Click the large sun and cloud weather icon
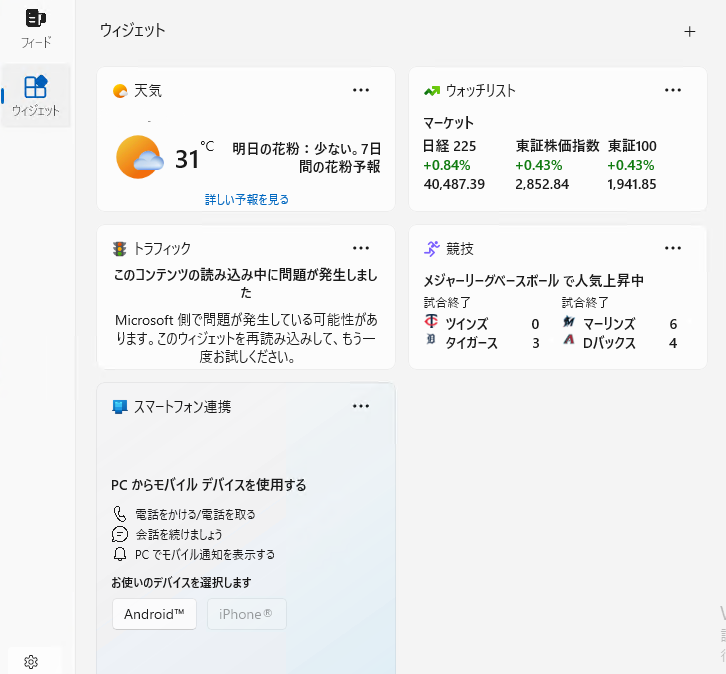 pos(139,157)
